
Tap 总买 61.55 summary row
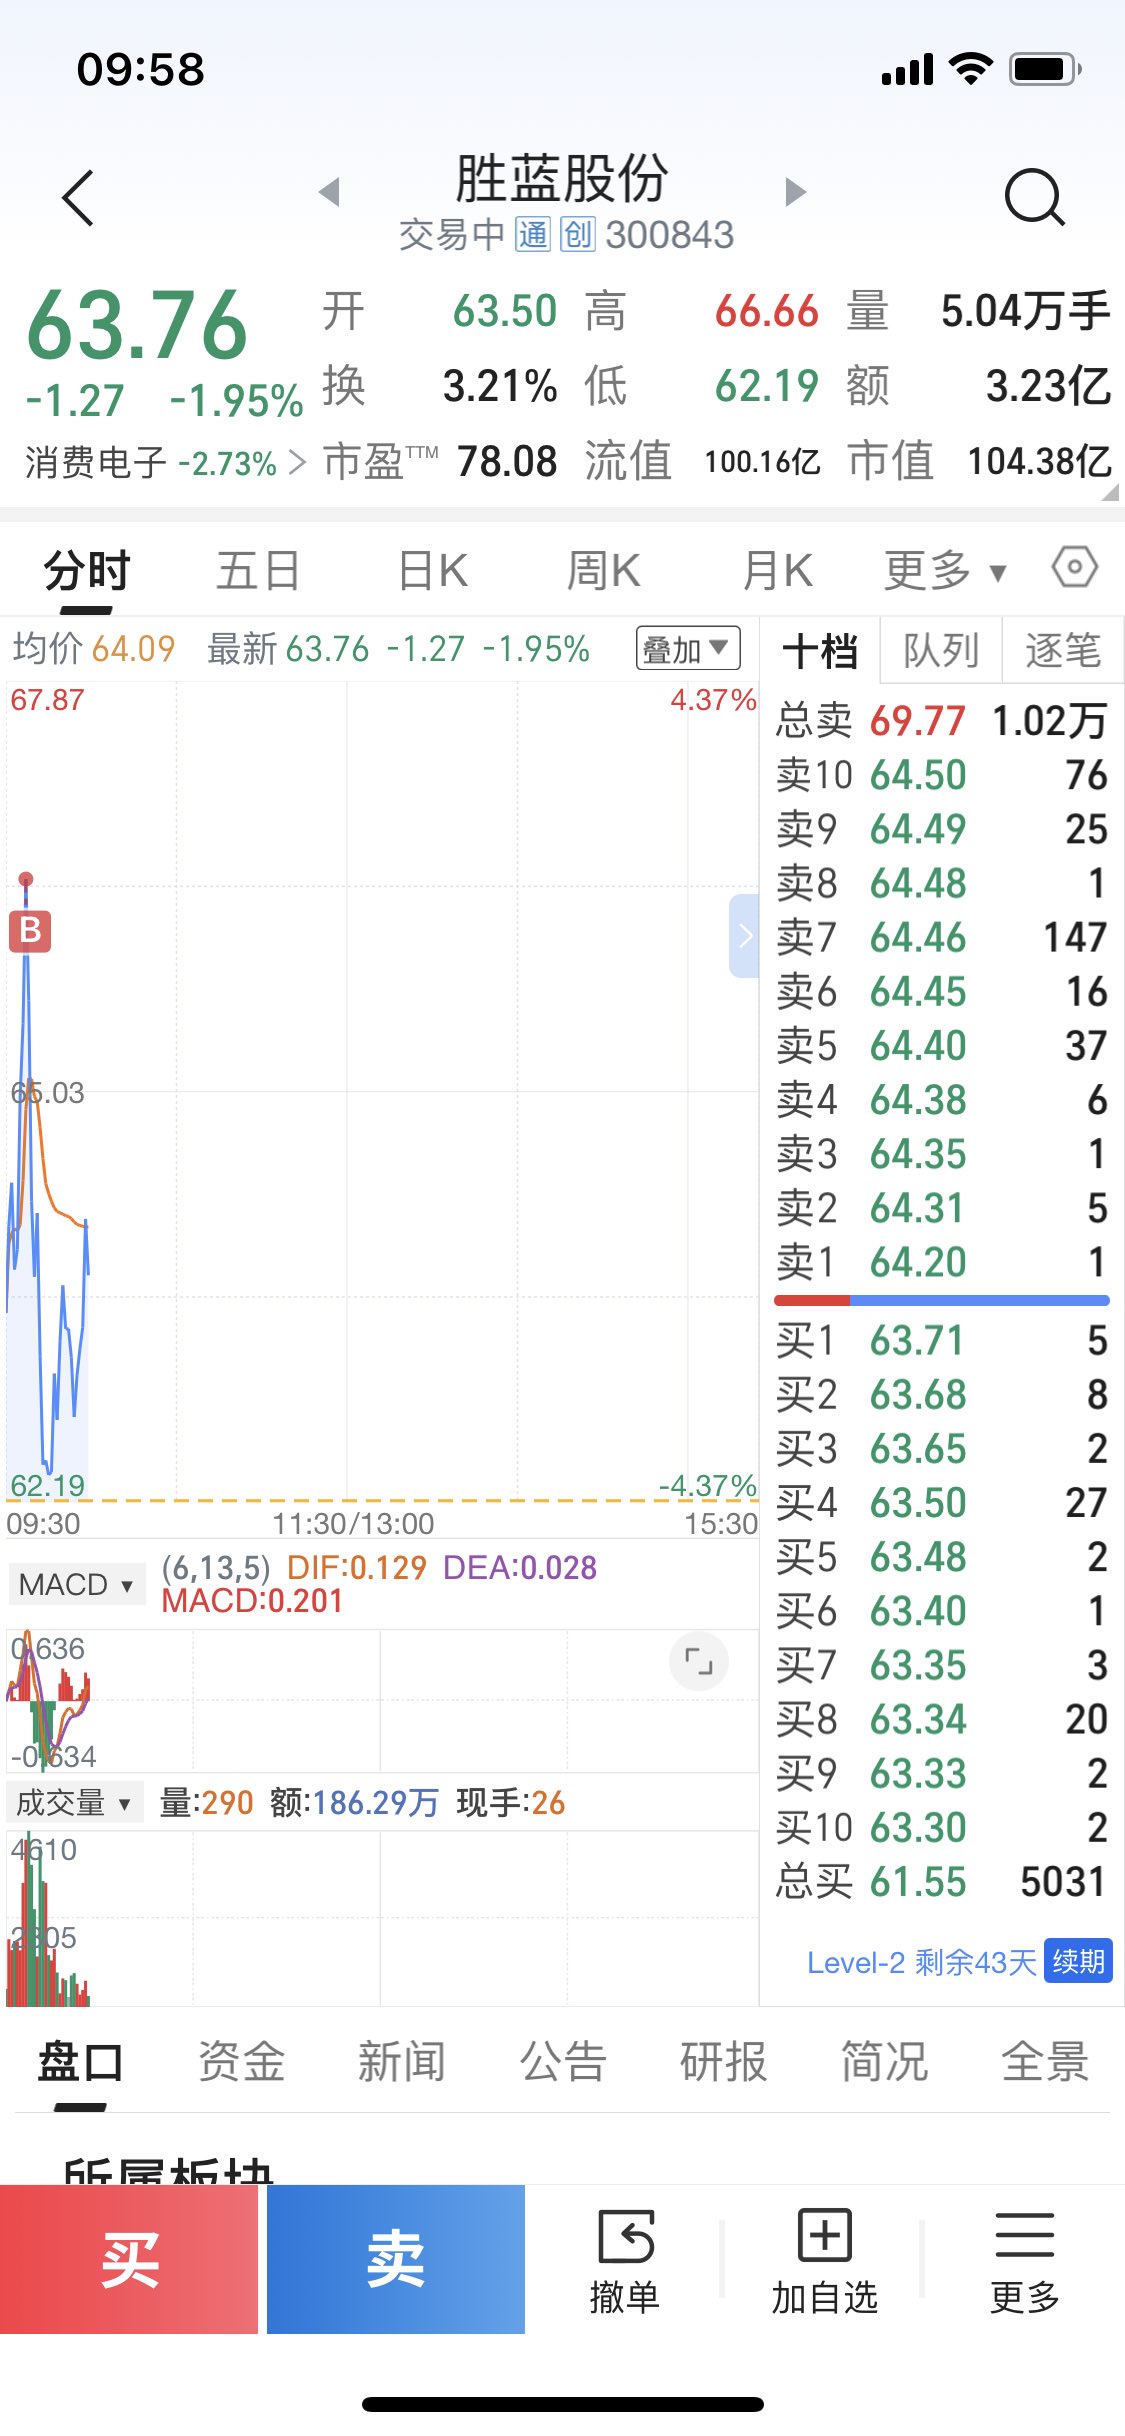[942, 1882]
